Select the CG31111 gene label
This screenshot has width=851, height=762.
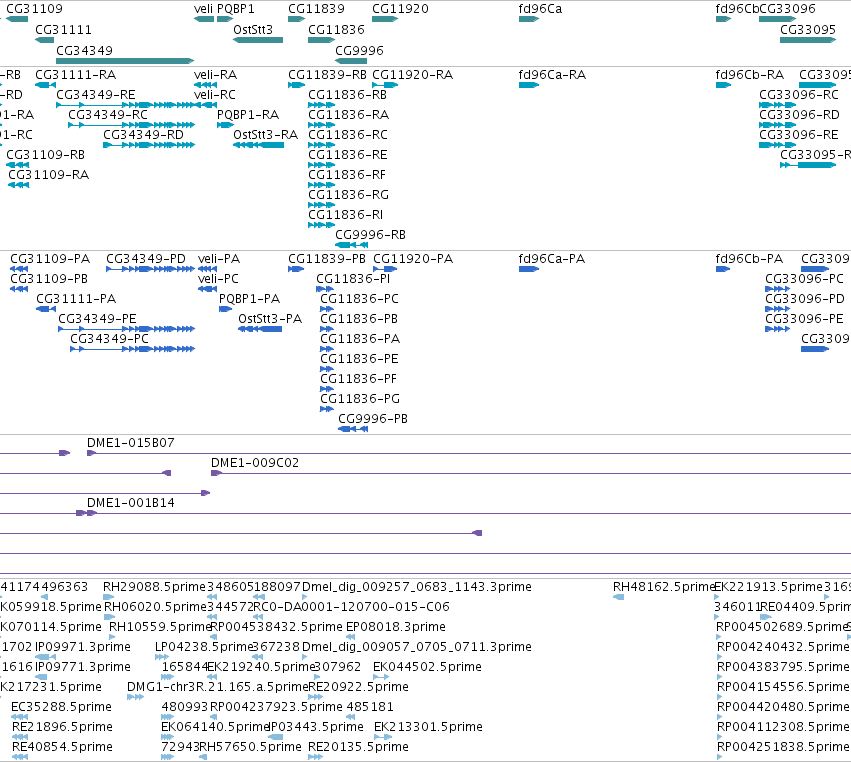click(x=63, y=29)
